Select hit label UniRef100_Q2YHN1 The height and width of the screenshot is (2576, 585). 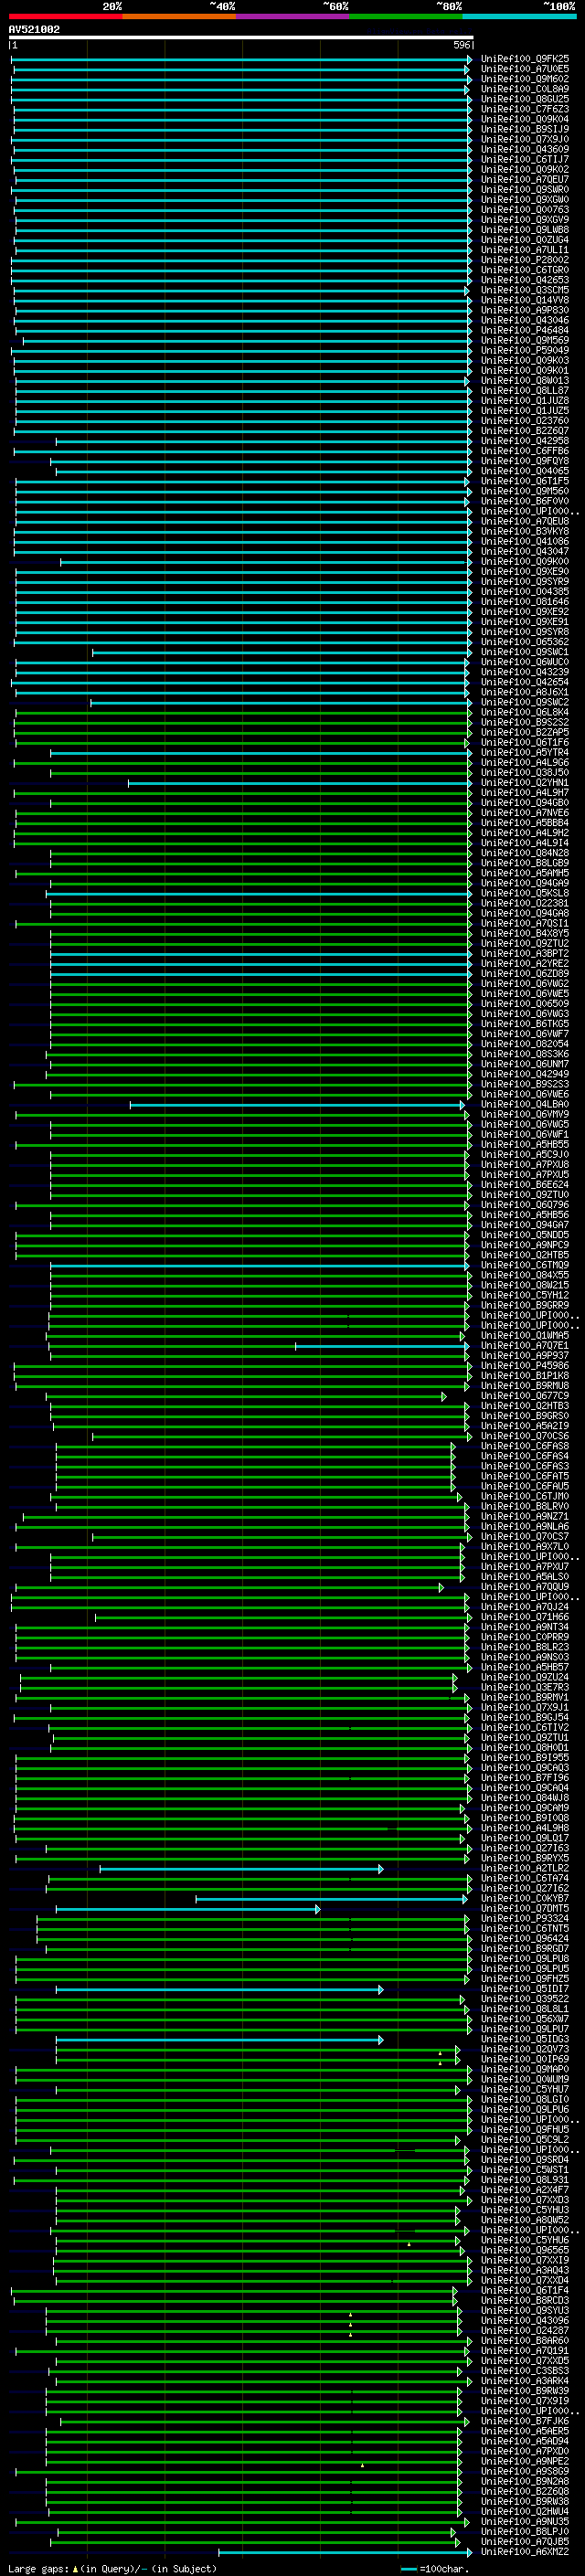[x=524, y=782]
